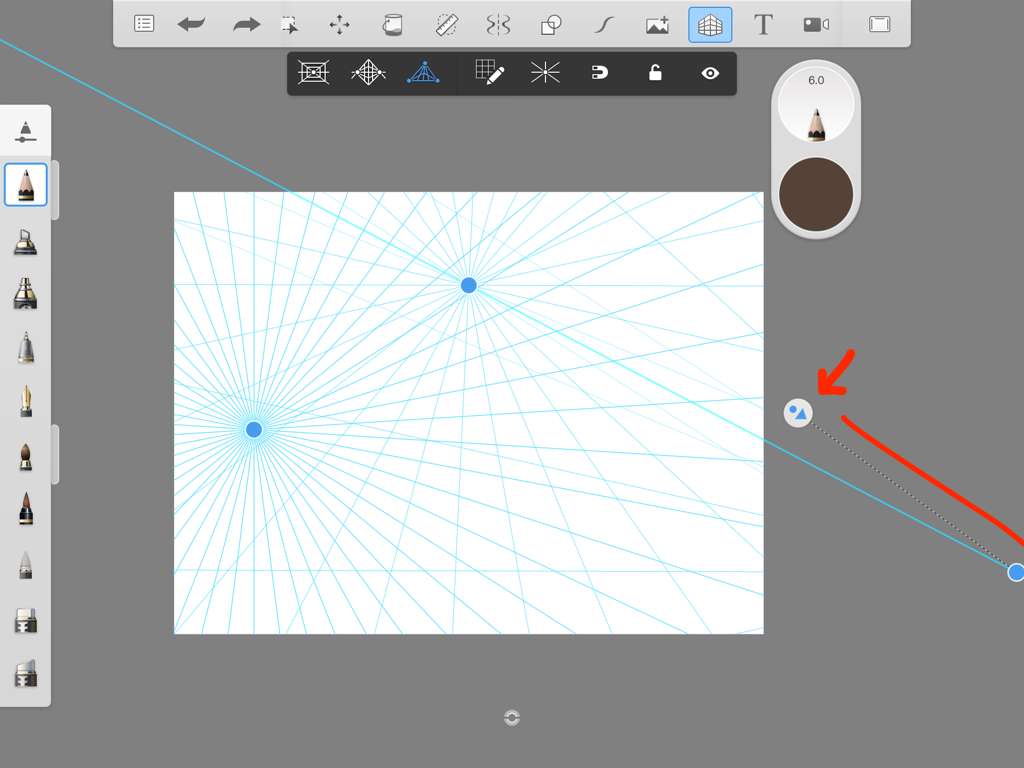1024x768 pixels.
Task: Undo the last action
Action: (x=191, y=24)
